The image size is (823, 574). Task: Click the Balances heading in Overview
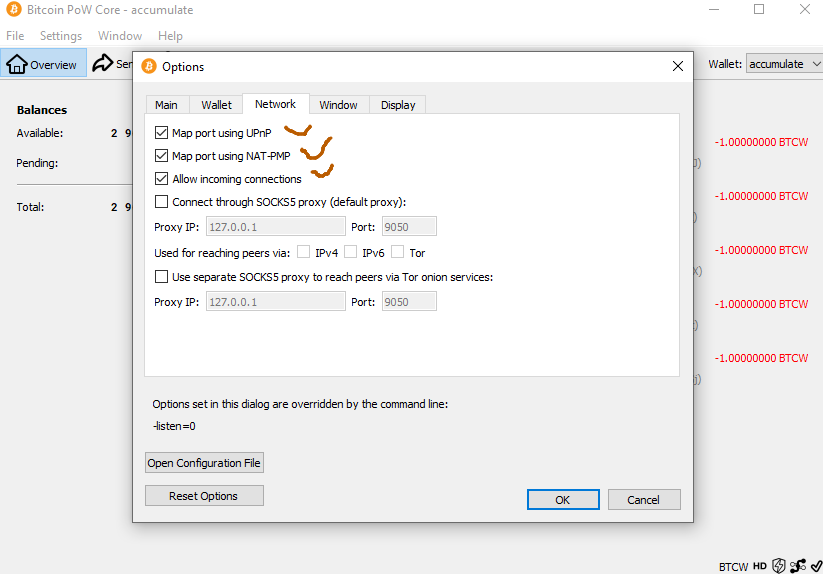[x=42, y=110]
